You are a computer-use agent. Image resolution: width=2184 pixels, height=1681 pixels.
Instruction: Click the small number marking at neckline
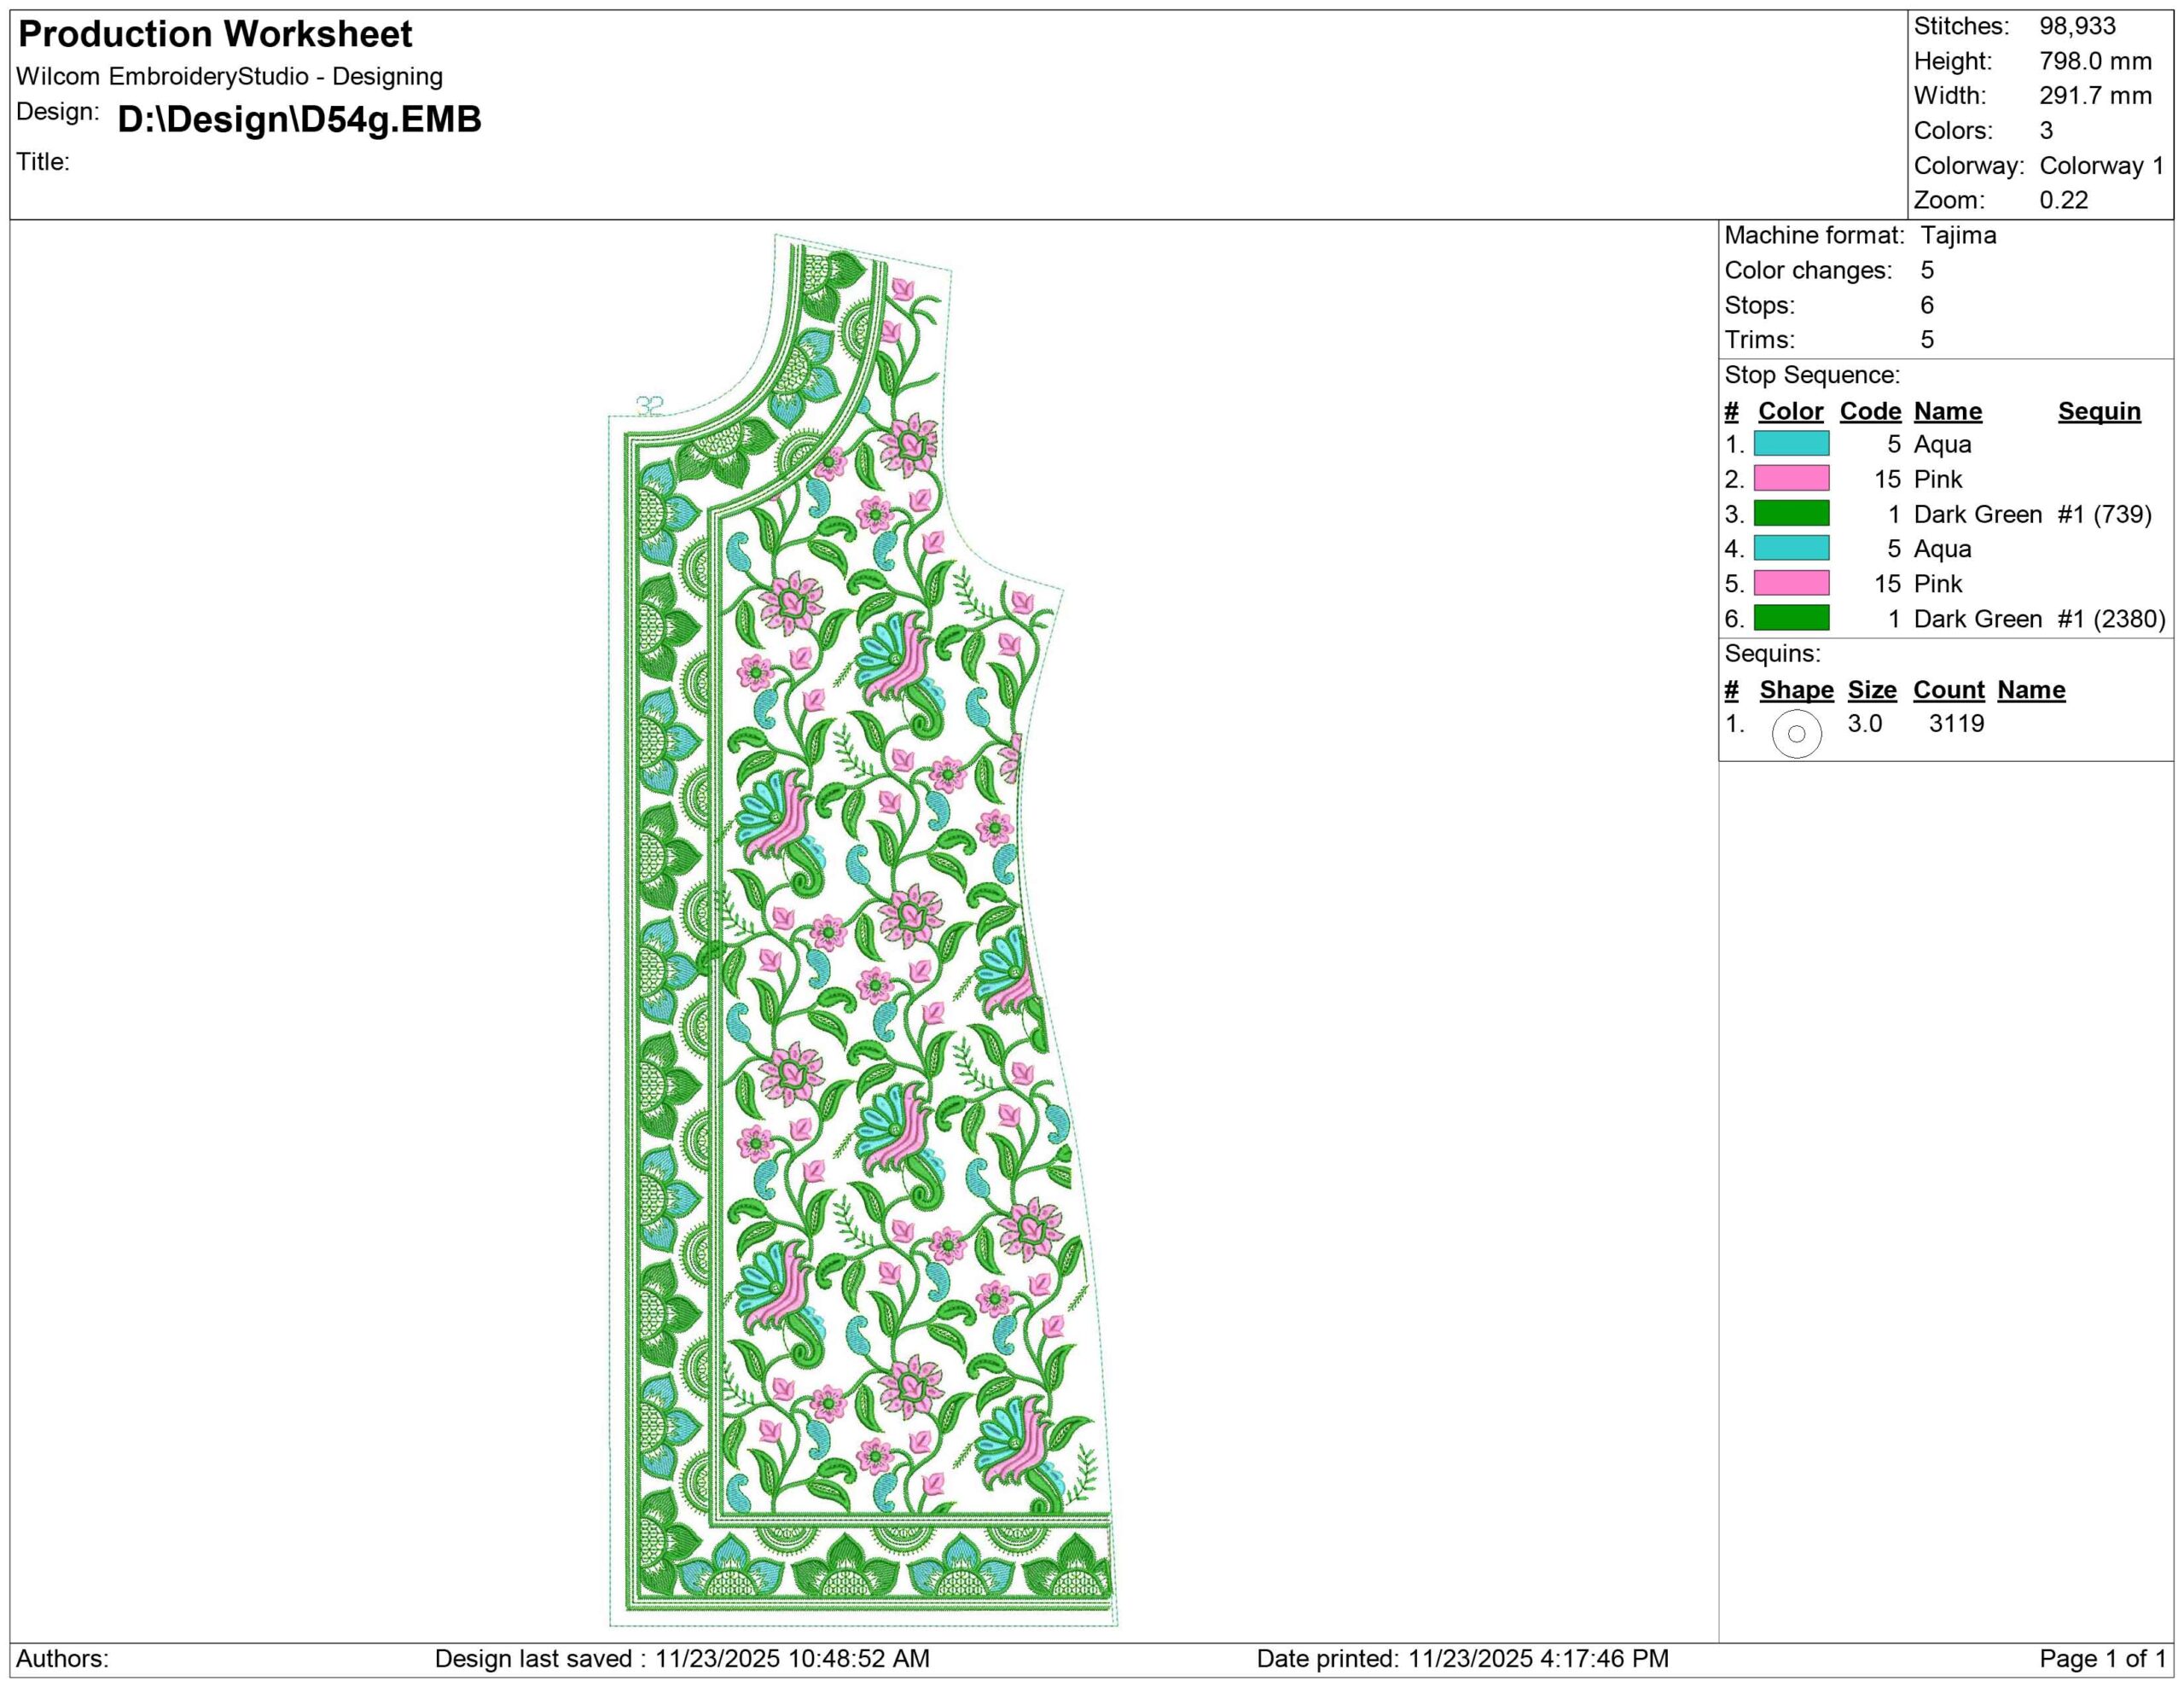tap(650, 405)
